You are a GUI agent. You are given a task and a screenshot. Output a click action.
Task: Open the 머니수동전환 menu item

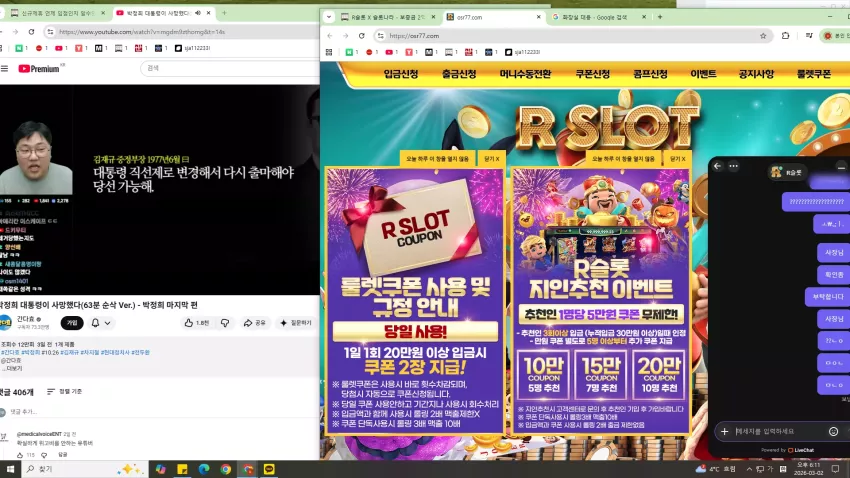click(x=525, y=74)
